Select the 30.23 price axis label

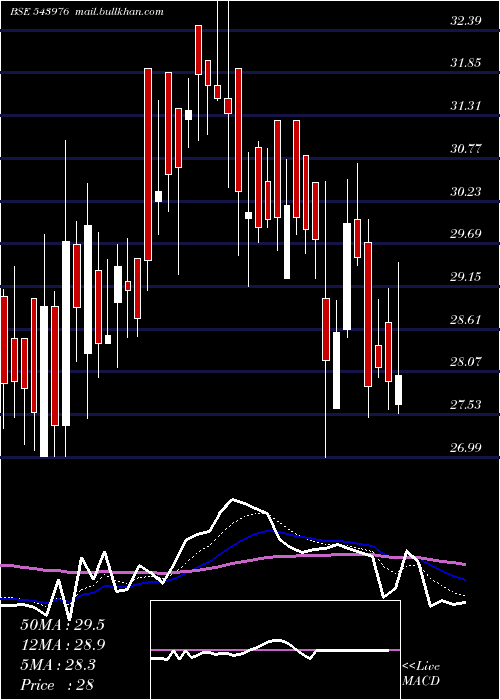tap(466, 192)
